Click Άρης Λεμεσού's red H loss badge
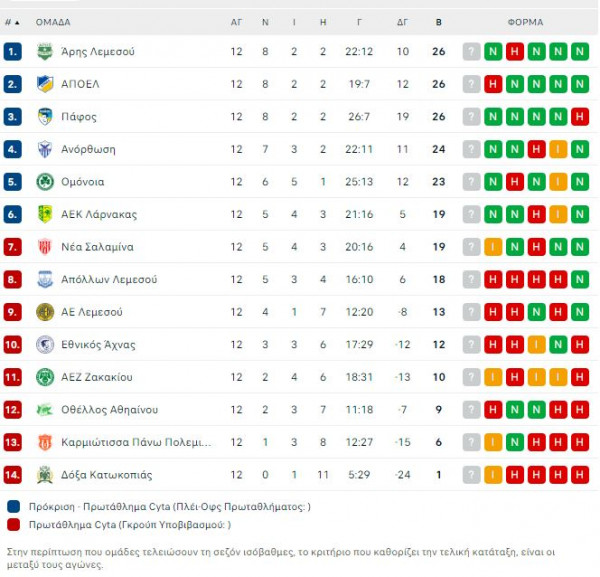The width and height of the screenshot is (600, 577). tap(515, 51)
